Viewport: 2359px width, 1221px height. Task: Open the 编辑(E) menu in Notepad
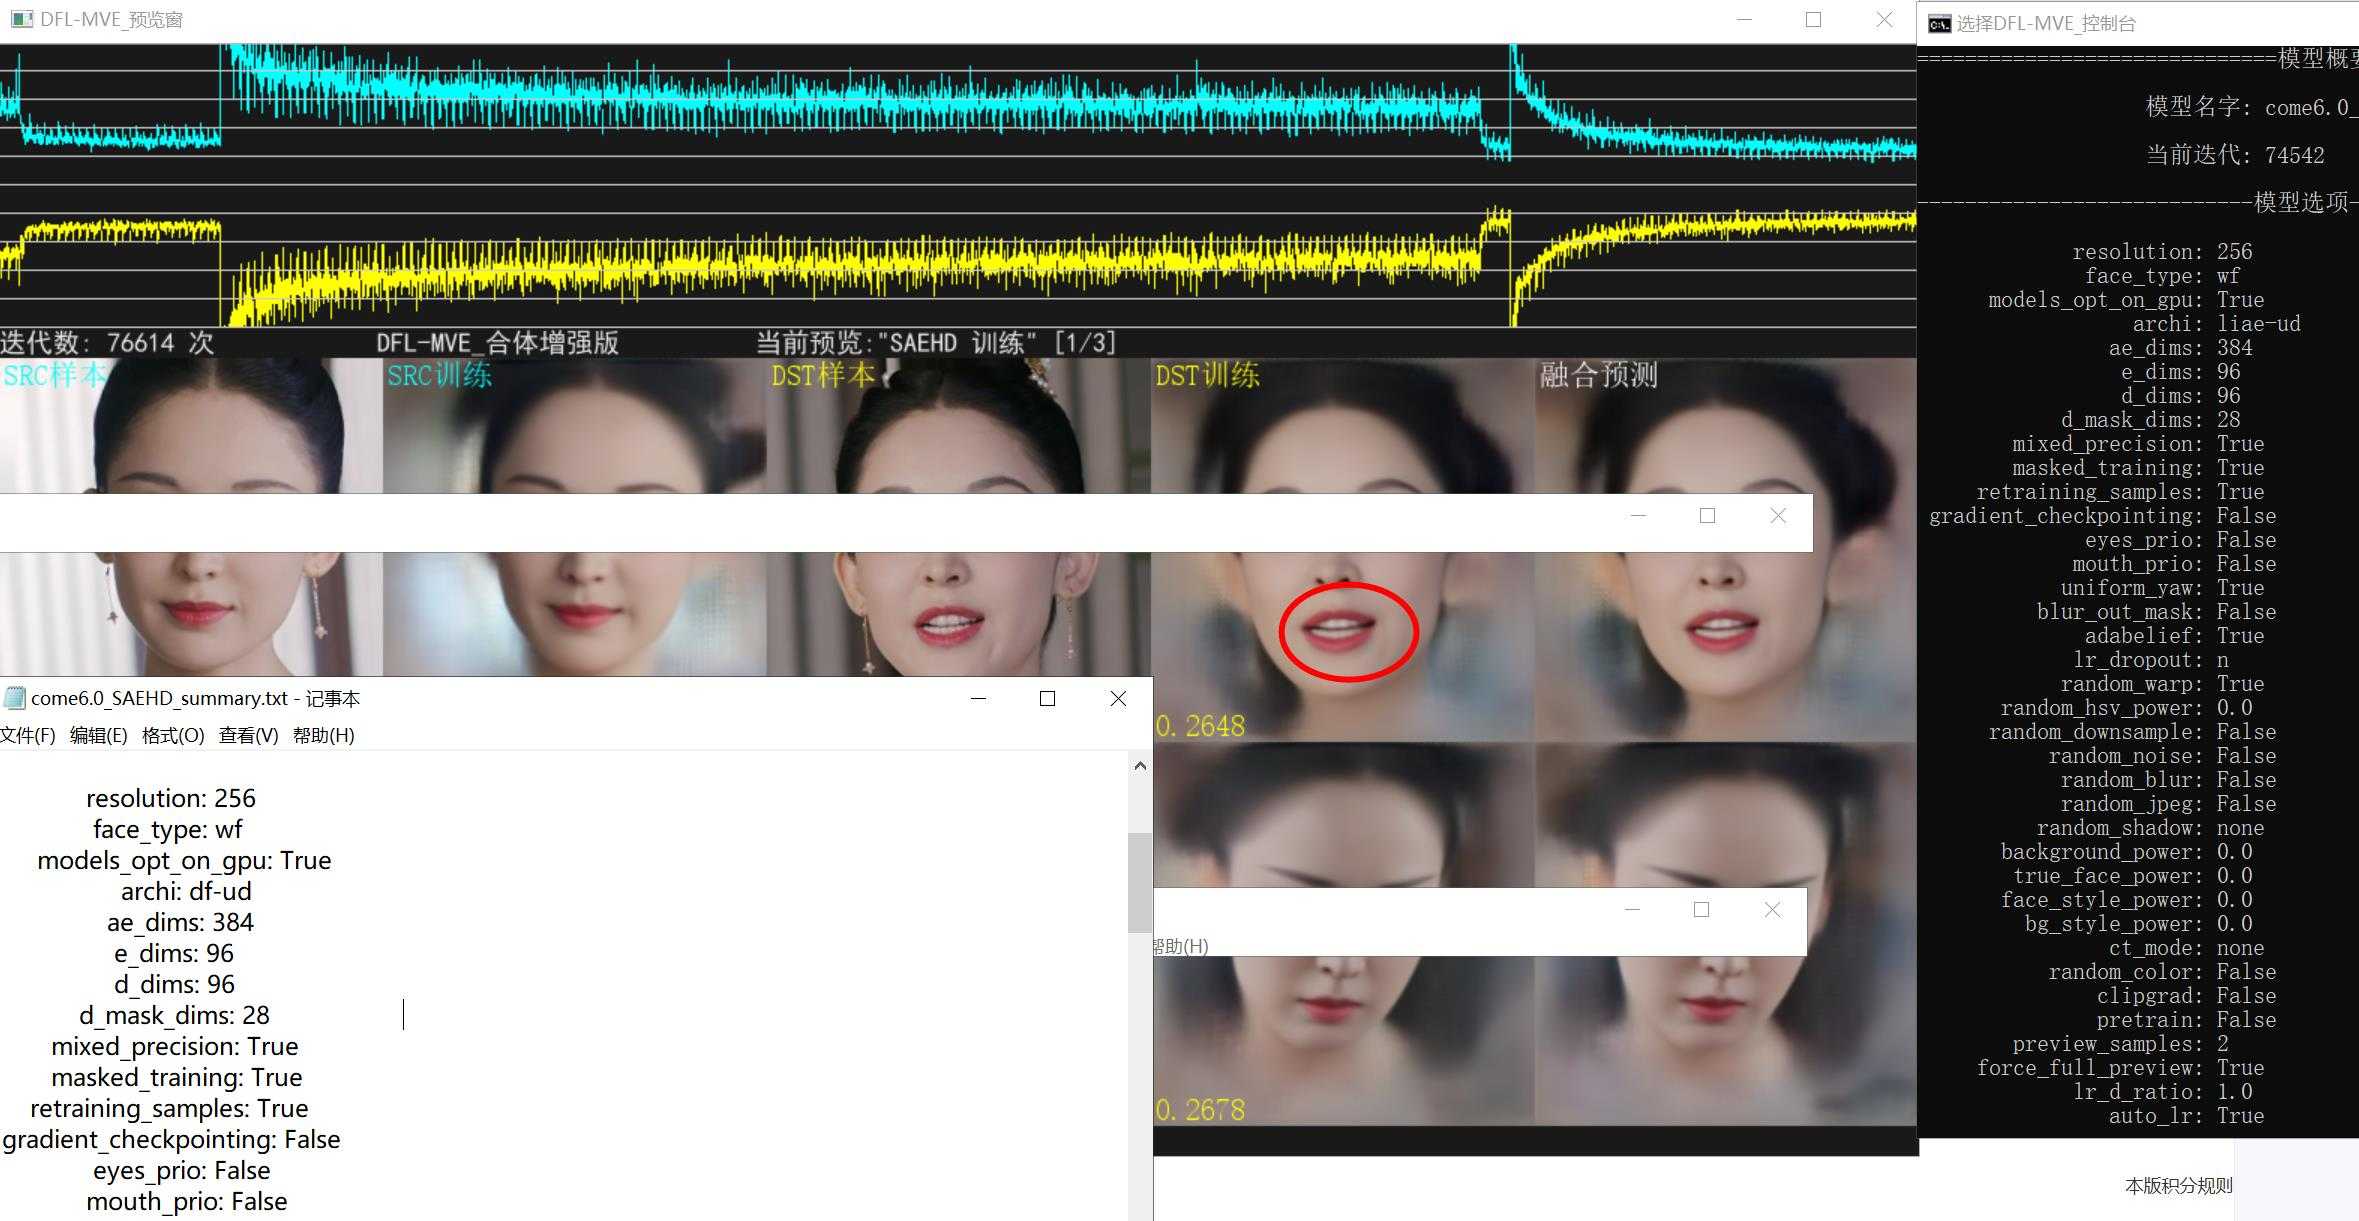[x=99, y=735]
